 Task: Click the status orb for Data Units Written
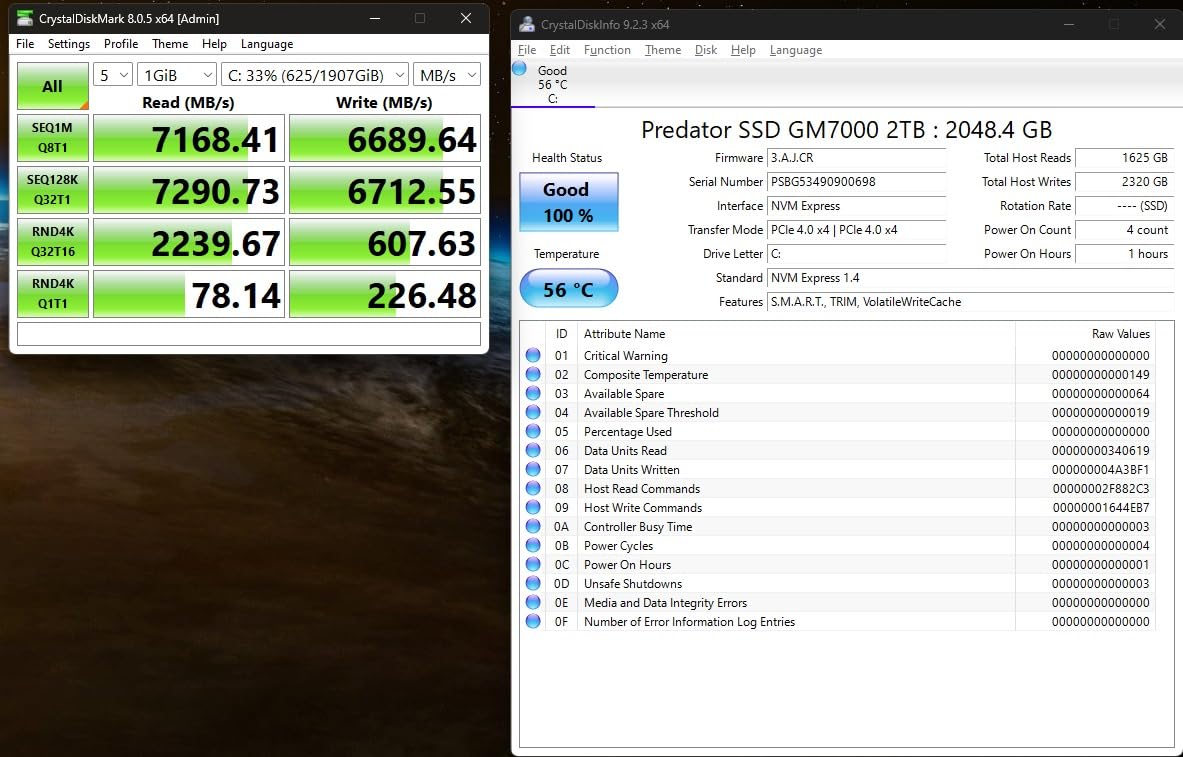pos(533,469)
